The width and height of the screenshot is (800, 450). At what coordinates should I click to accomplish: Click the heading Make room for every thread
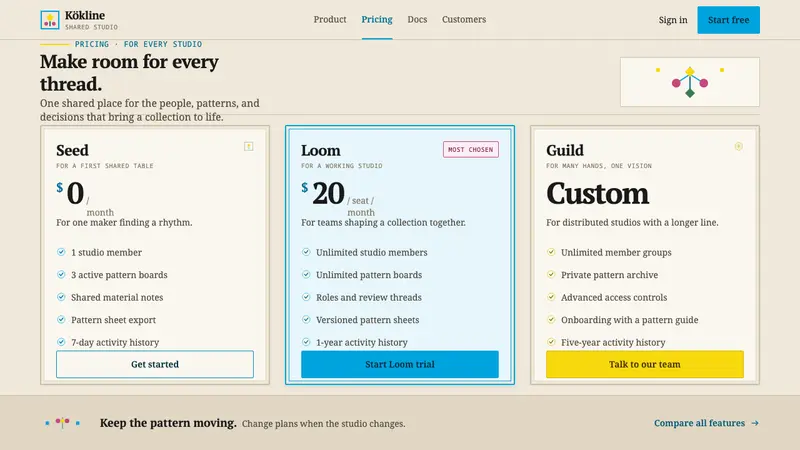click(129, 72)
